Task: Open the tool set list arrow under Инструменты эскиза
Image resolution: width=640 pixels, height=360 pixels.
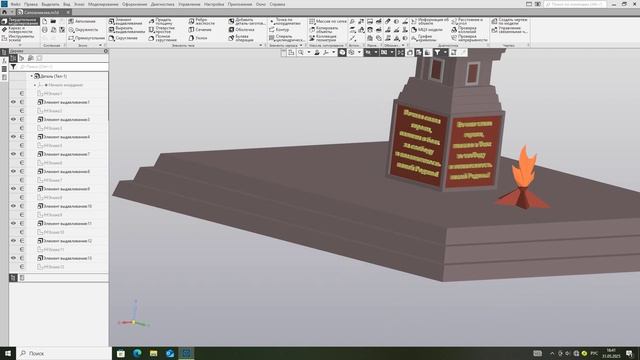Action: (x=19, y=44)
